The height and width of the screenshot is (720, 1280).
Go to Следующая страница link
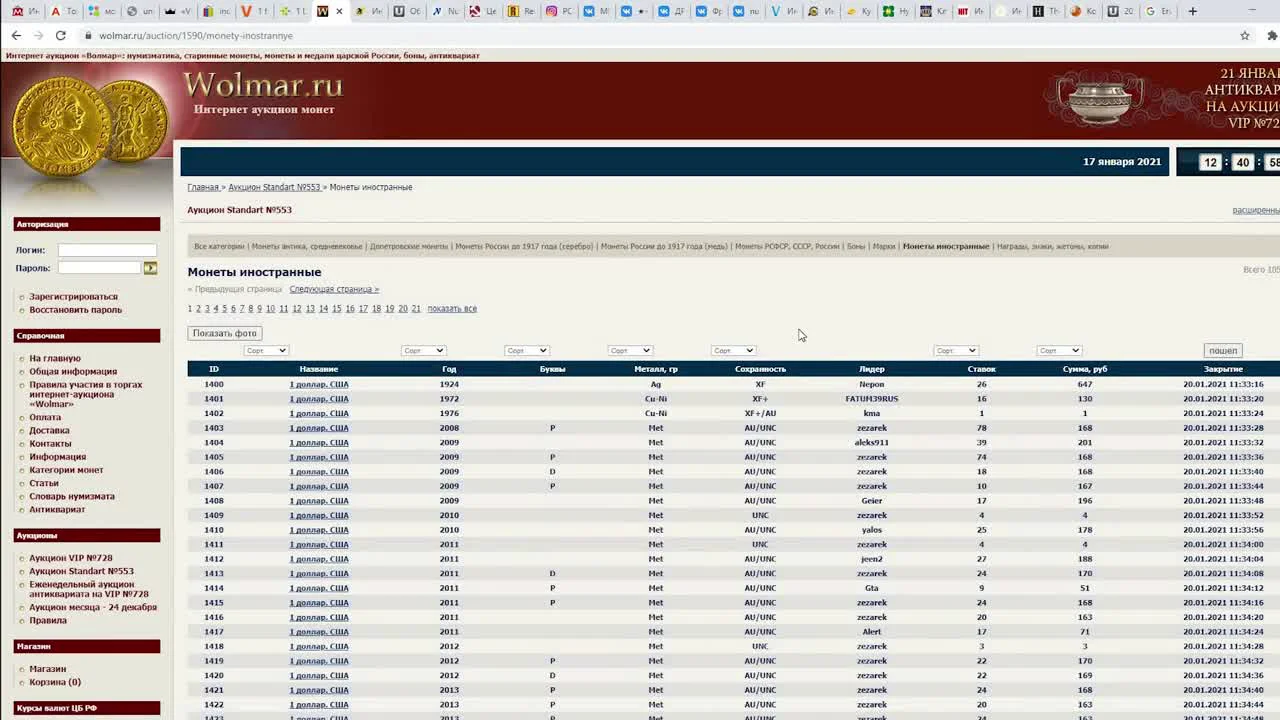coord(334,289)
